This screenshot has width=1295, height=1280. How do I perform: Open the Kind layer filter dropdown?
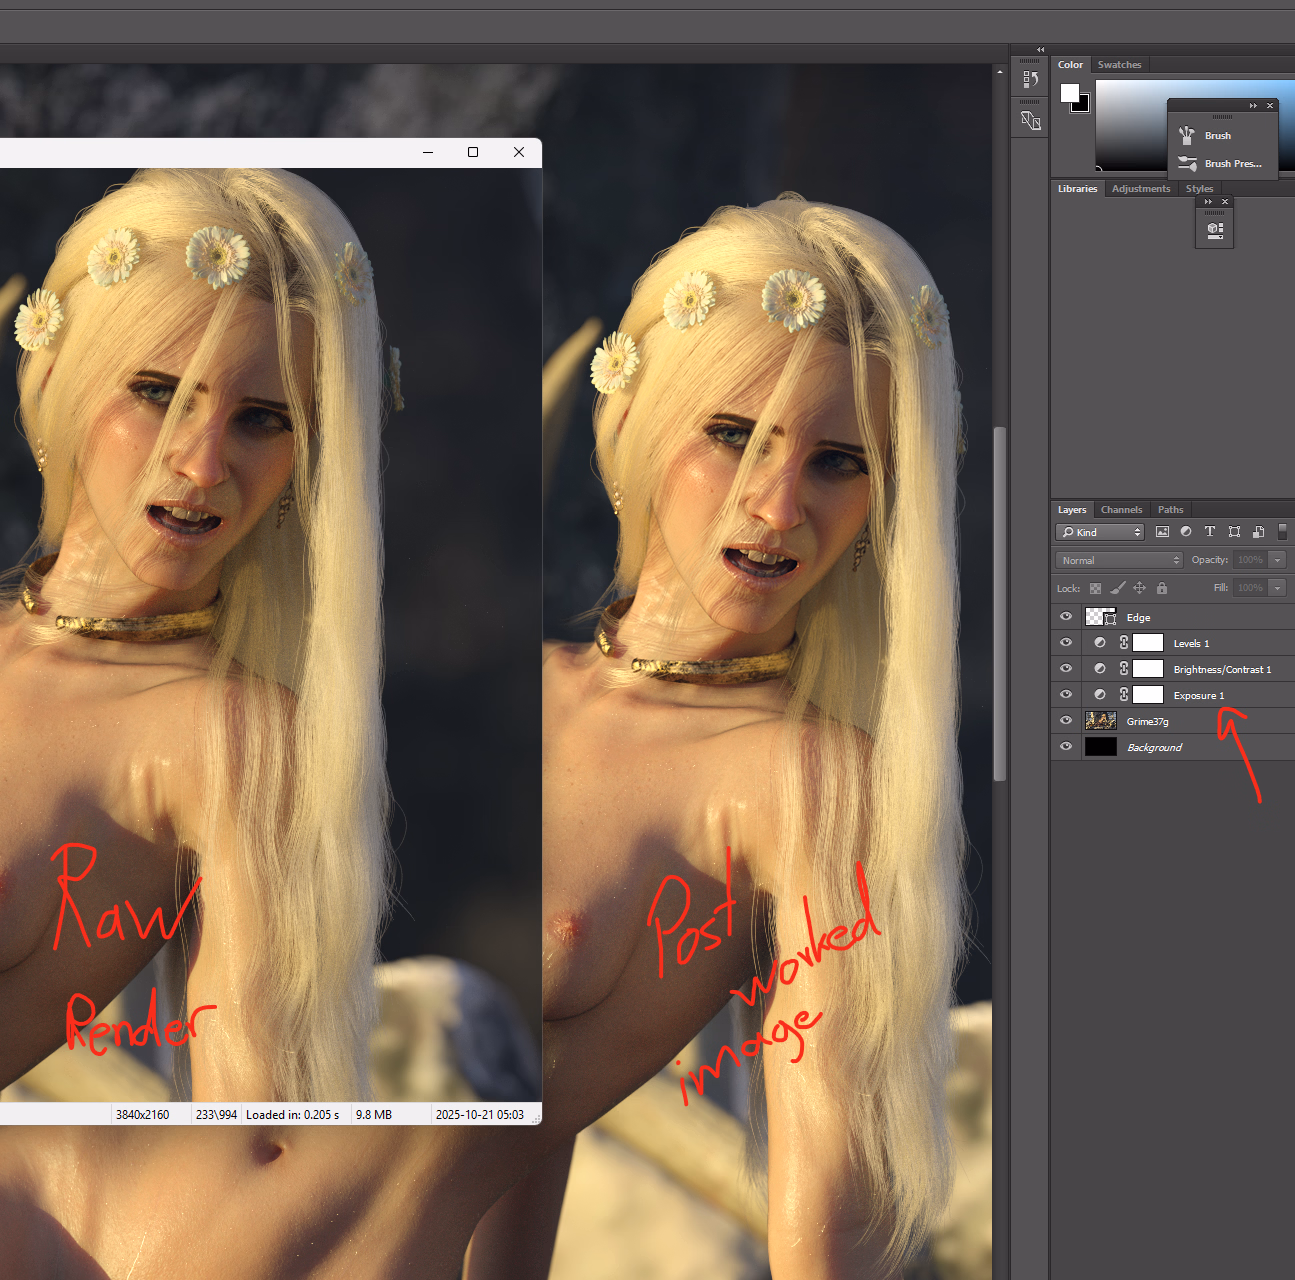pos(1099,532)
